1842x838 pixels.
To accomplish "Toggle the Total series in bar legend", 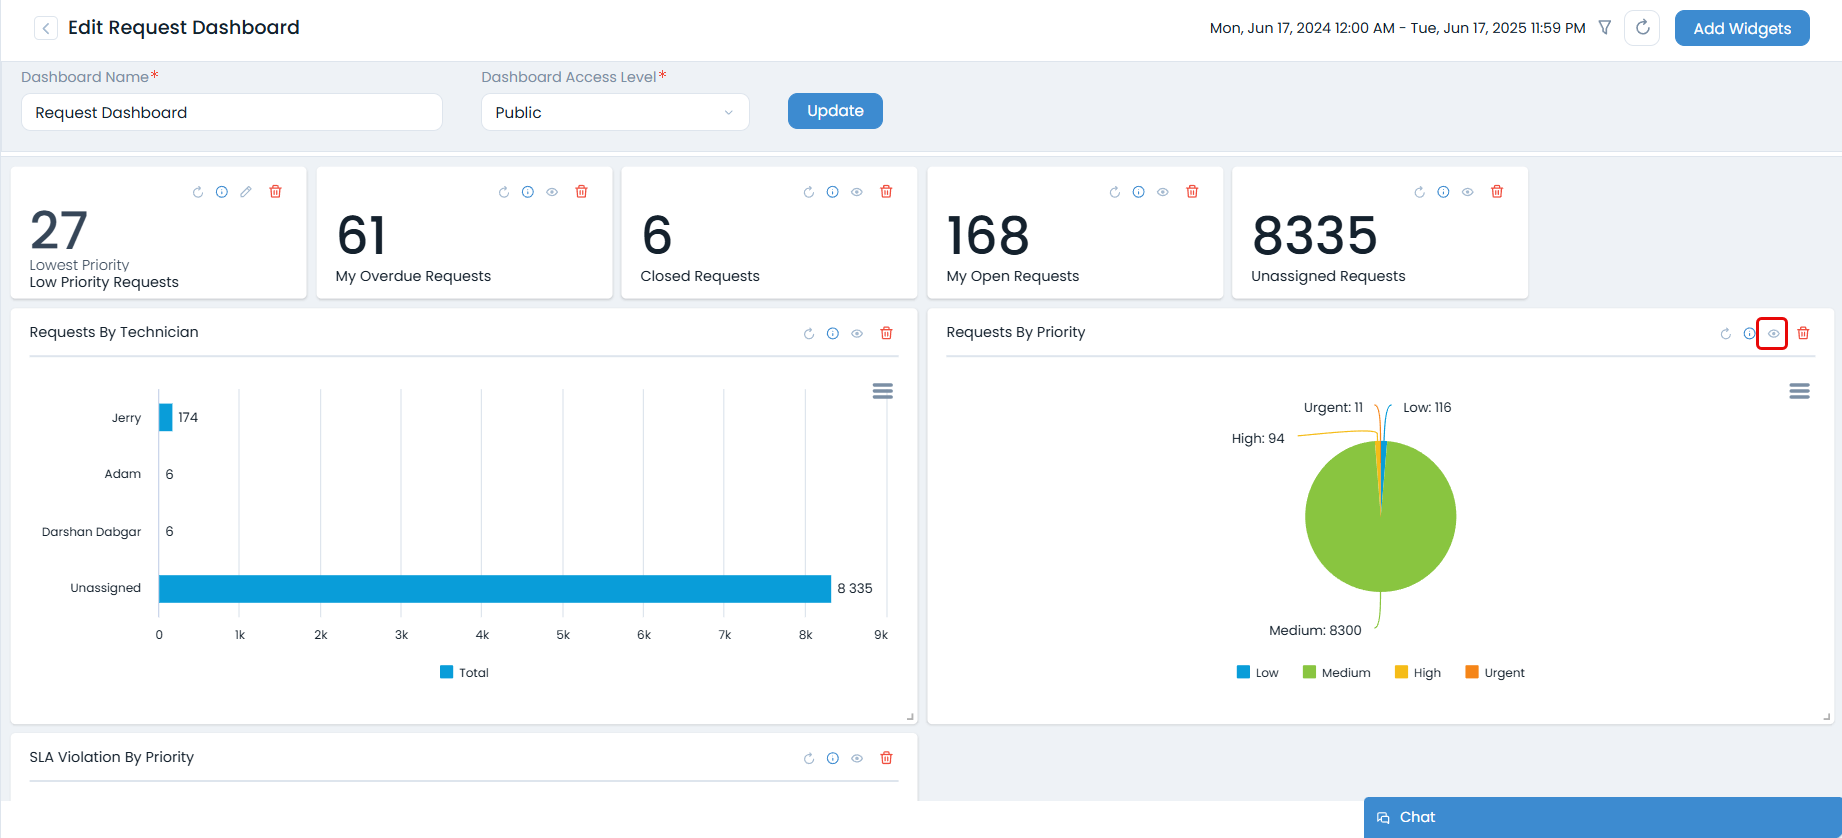I will [465, 673].
